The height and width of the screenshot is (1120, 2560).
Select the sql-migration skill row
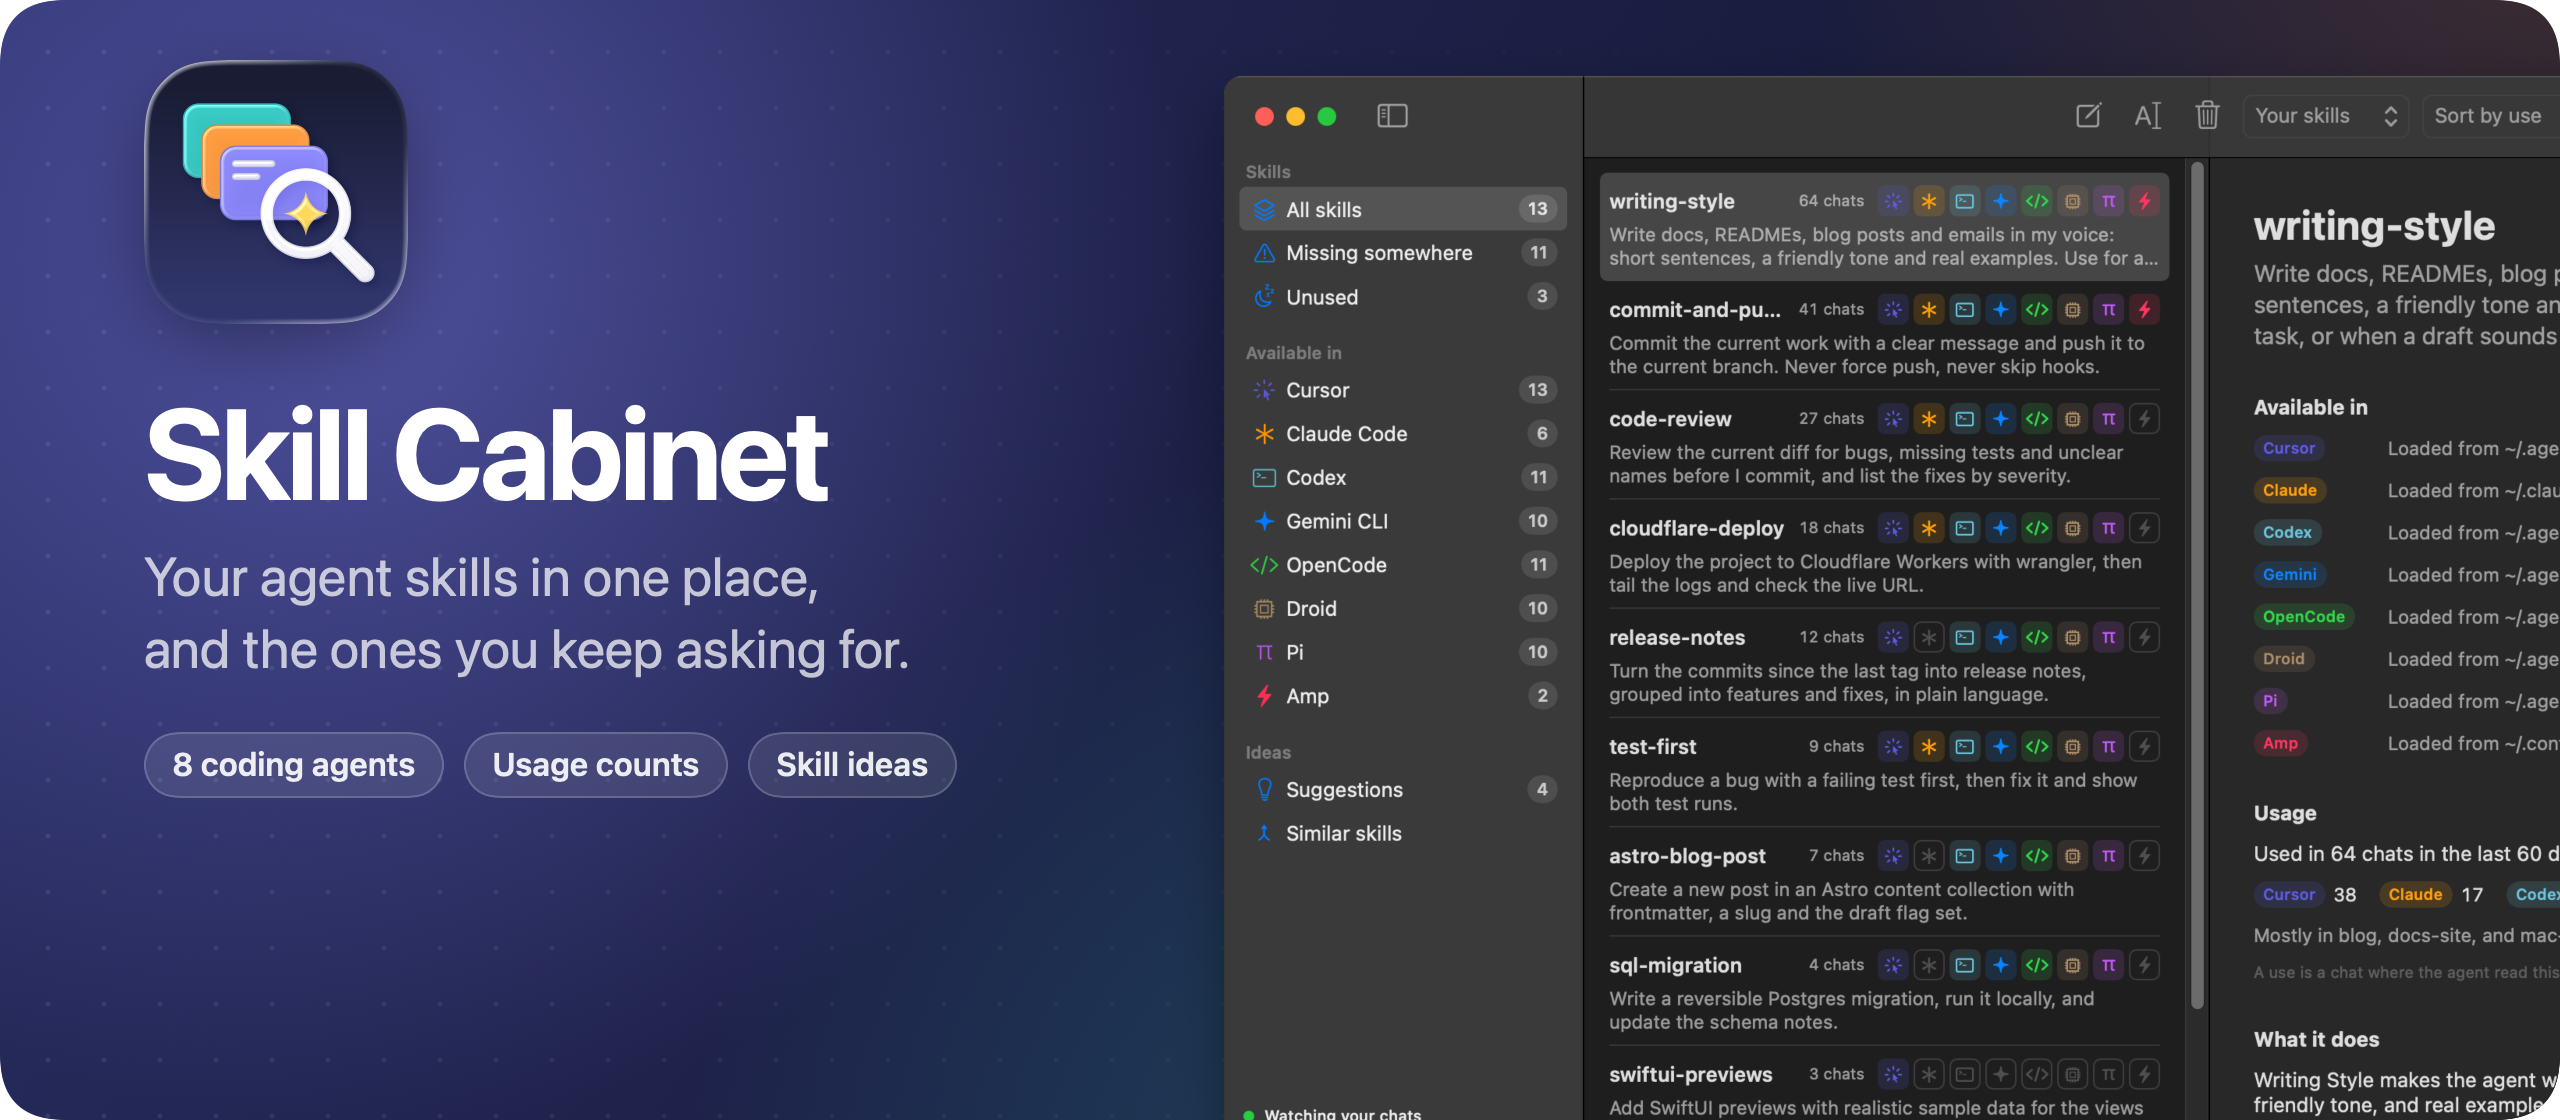point(1884,990)
